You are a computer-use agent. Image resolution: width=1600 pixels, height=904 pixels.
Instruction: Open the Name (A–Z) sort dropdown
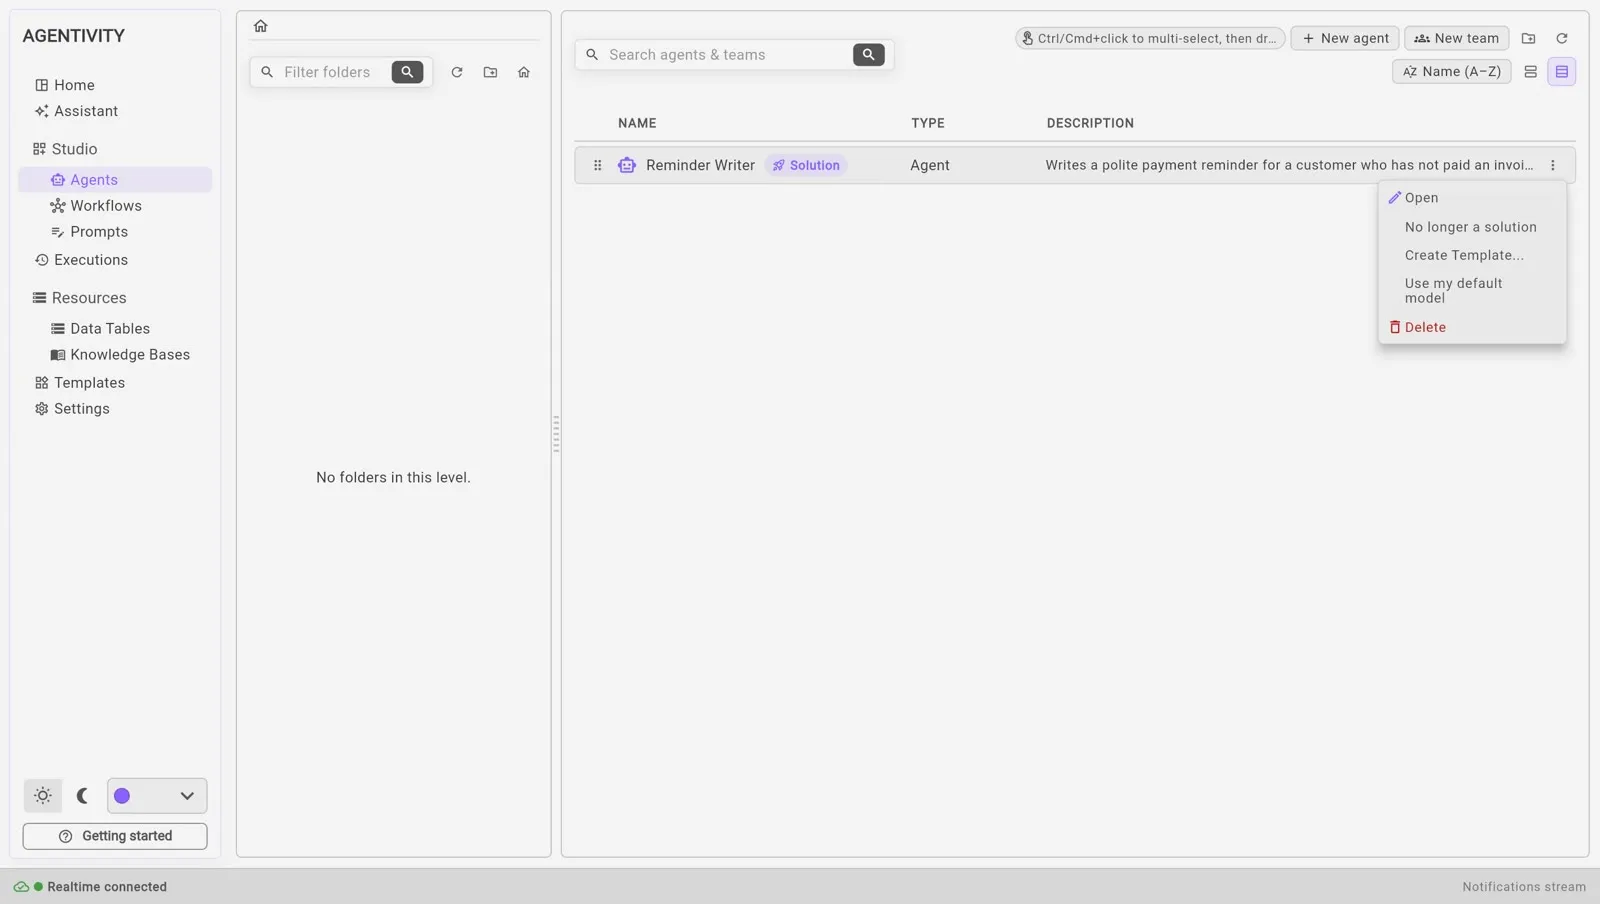click(x=1451, y=72)
